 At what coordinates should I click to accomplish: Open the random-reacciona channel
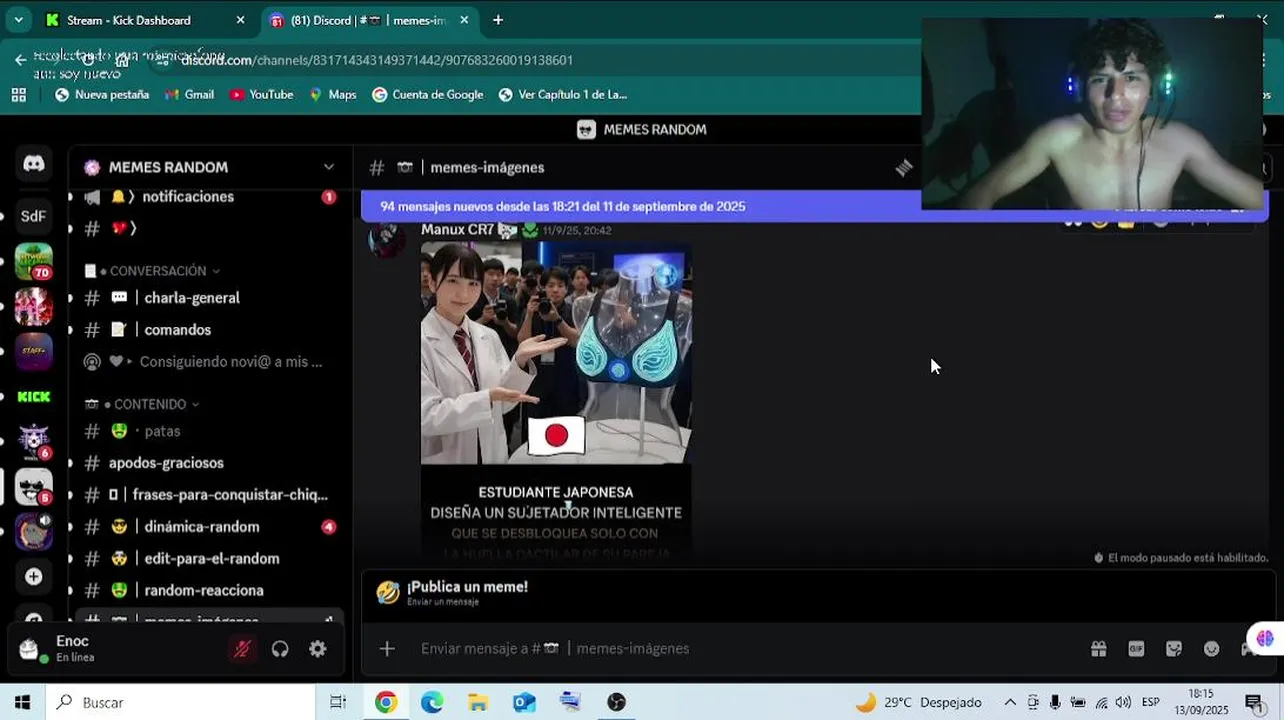point(207,591)
